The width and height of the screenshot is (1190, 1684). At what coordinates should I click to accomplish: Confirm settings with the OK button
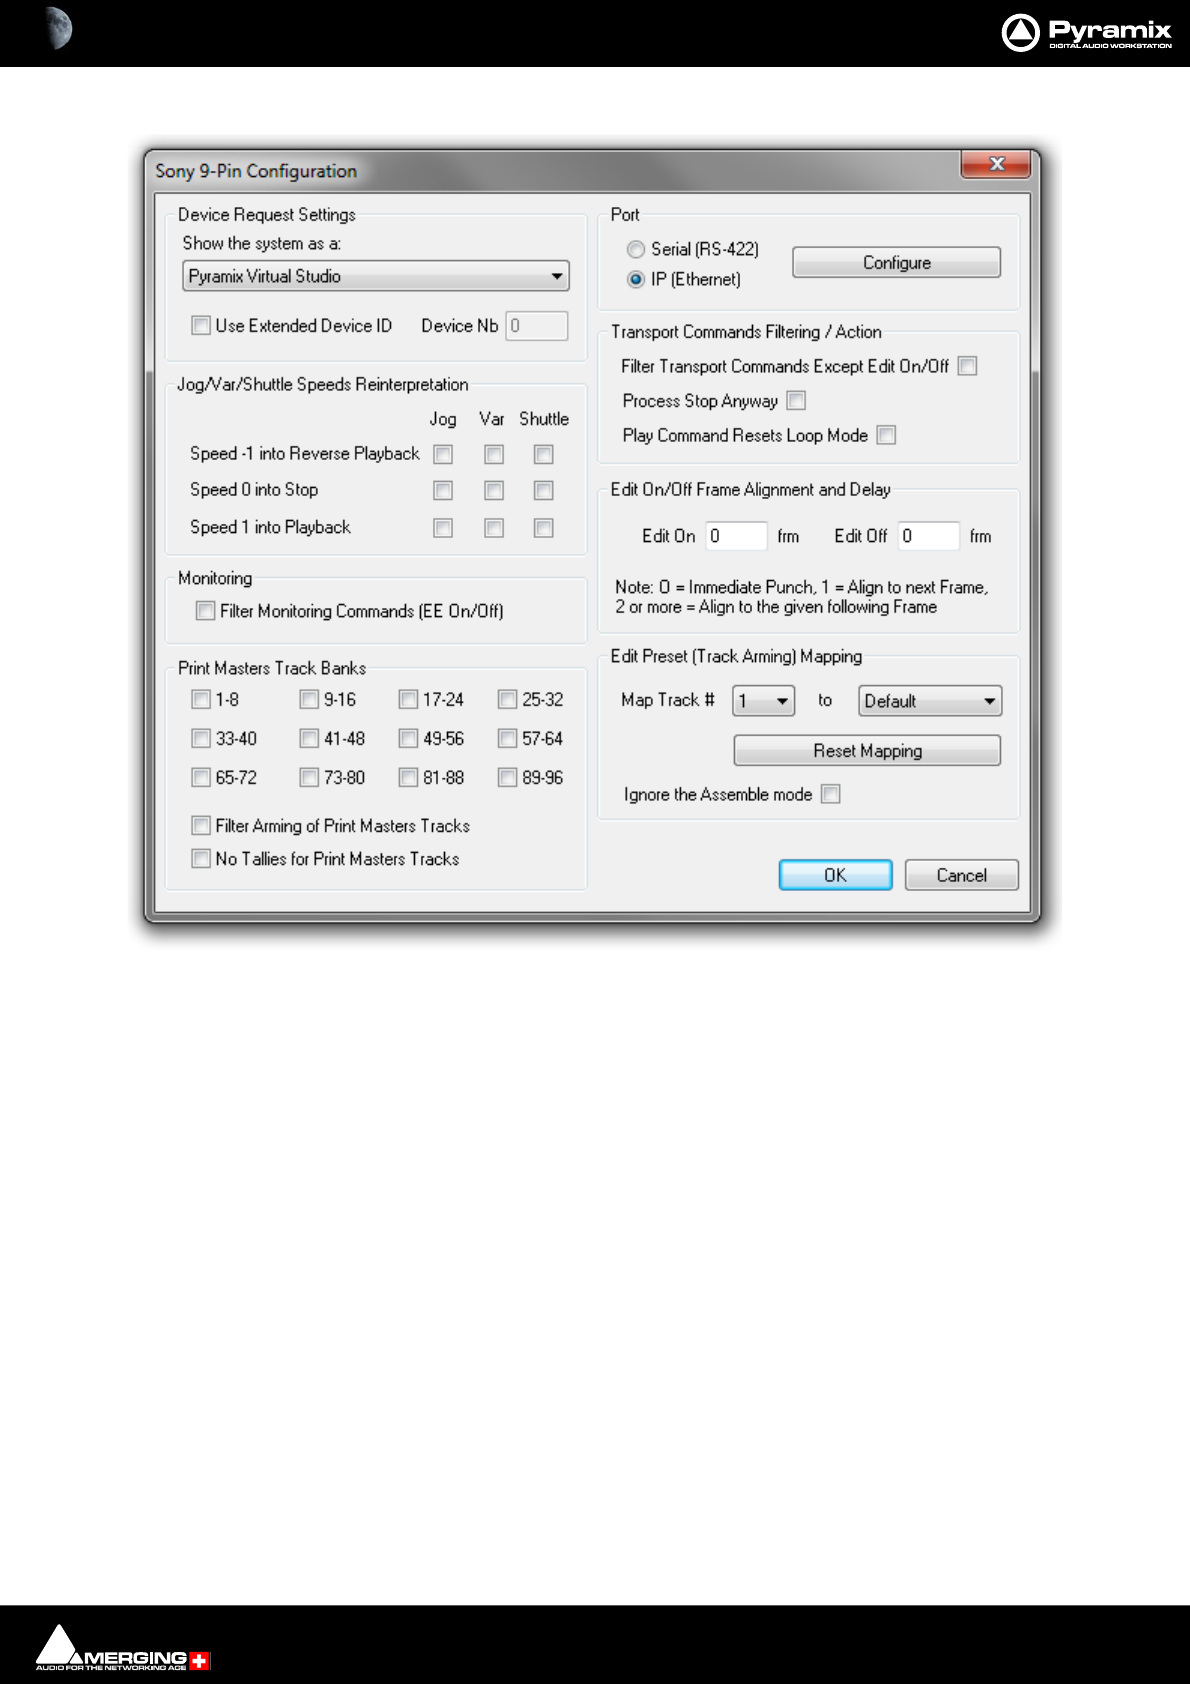tap(835, 875)
